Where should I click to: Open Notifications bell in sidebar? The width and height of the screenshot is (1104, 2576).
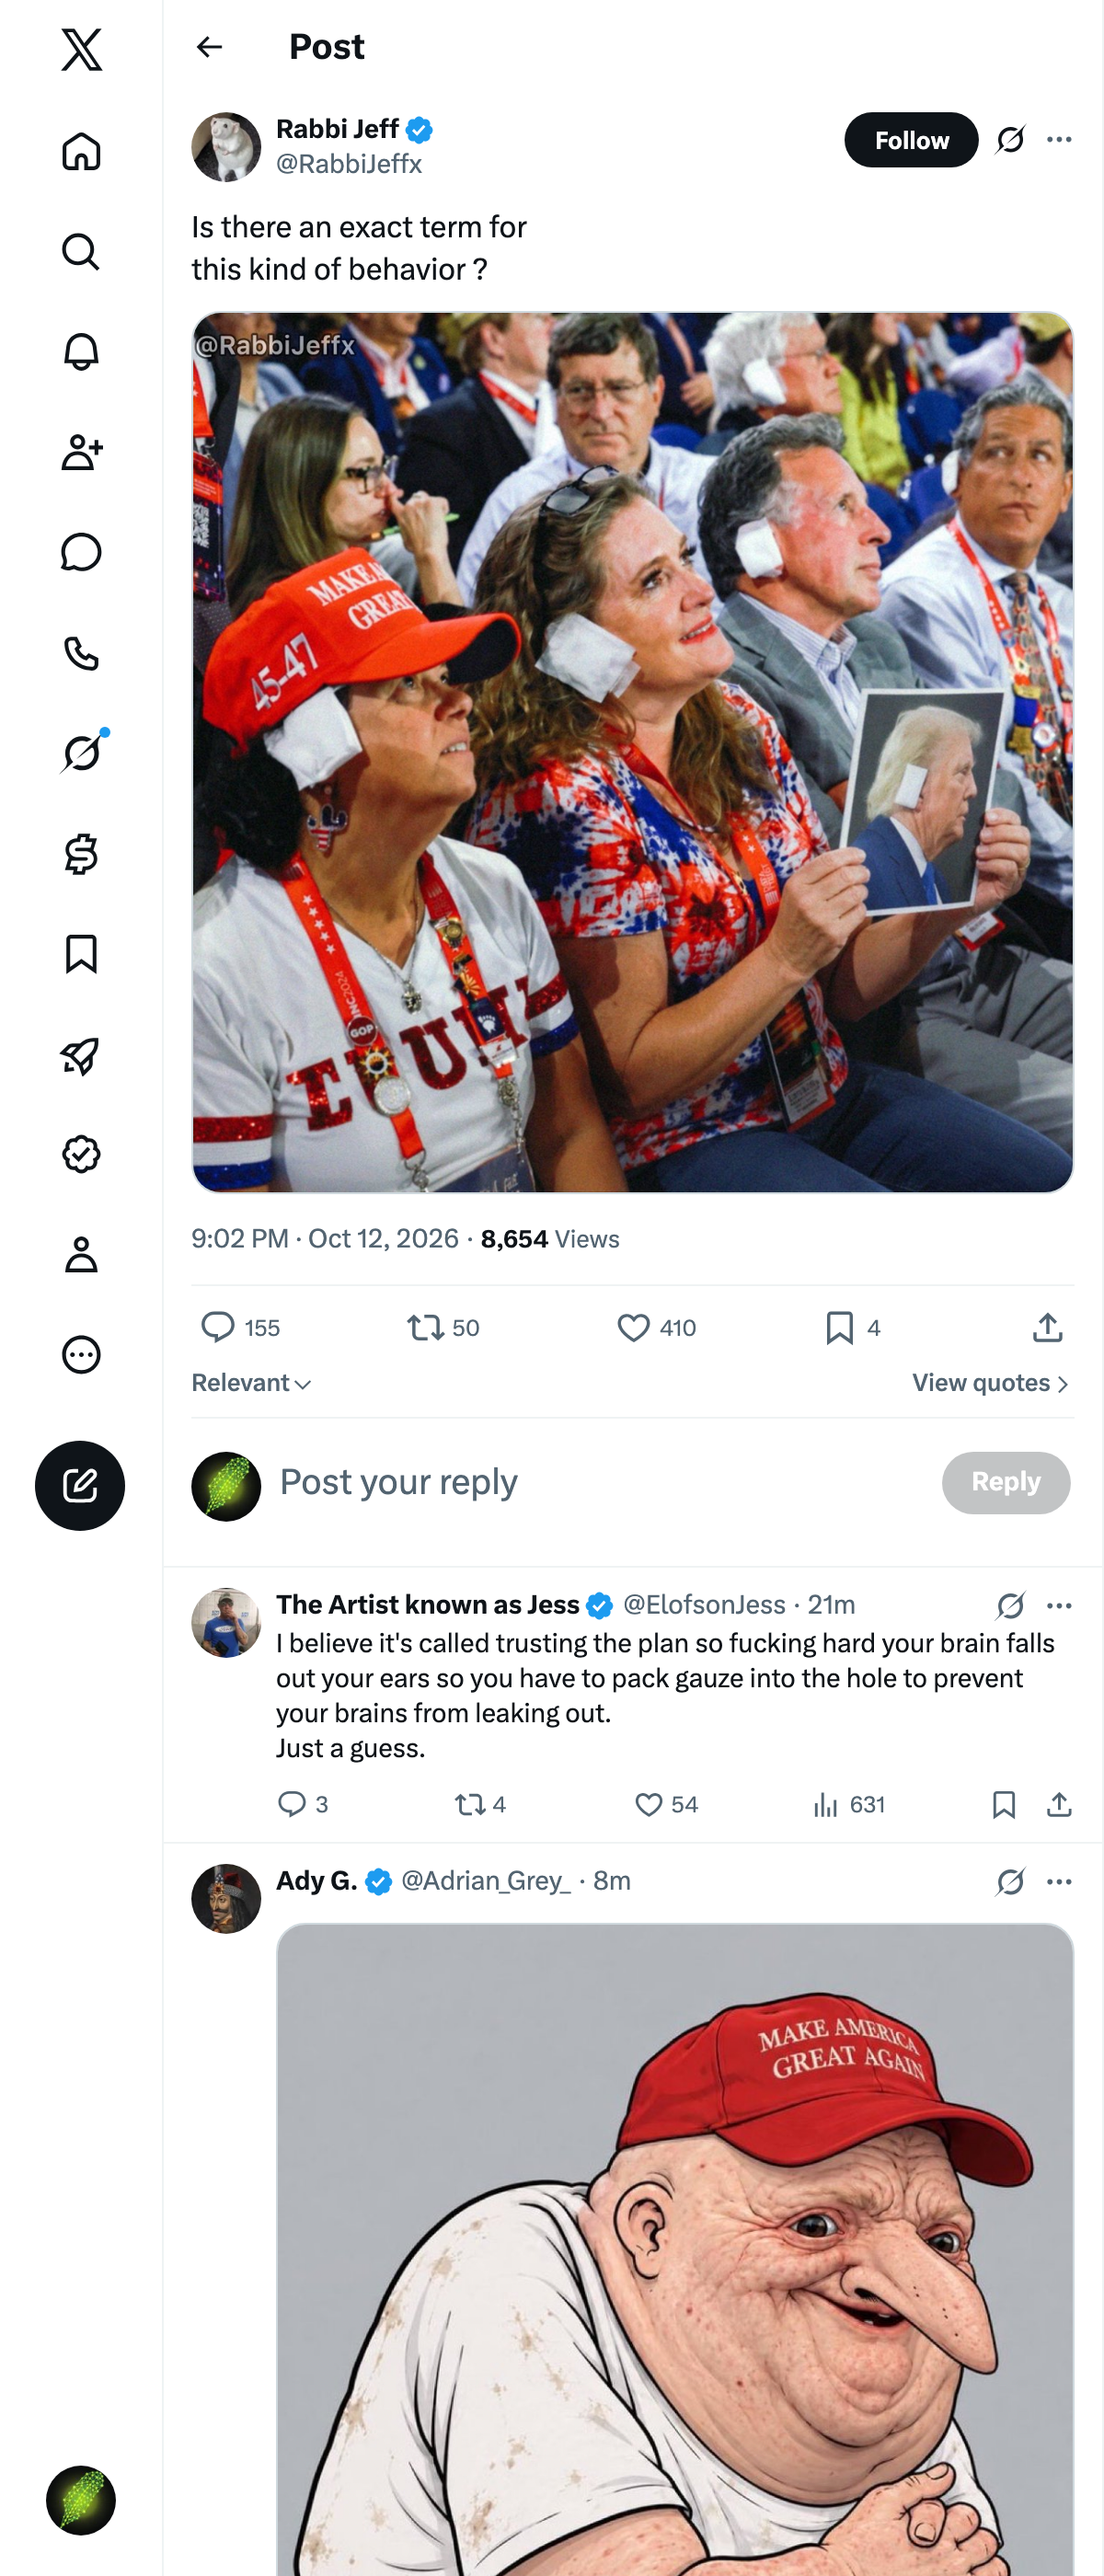pyautogui.click(x=81, y=351)
